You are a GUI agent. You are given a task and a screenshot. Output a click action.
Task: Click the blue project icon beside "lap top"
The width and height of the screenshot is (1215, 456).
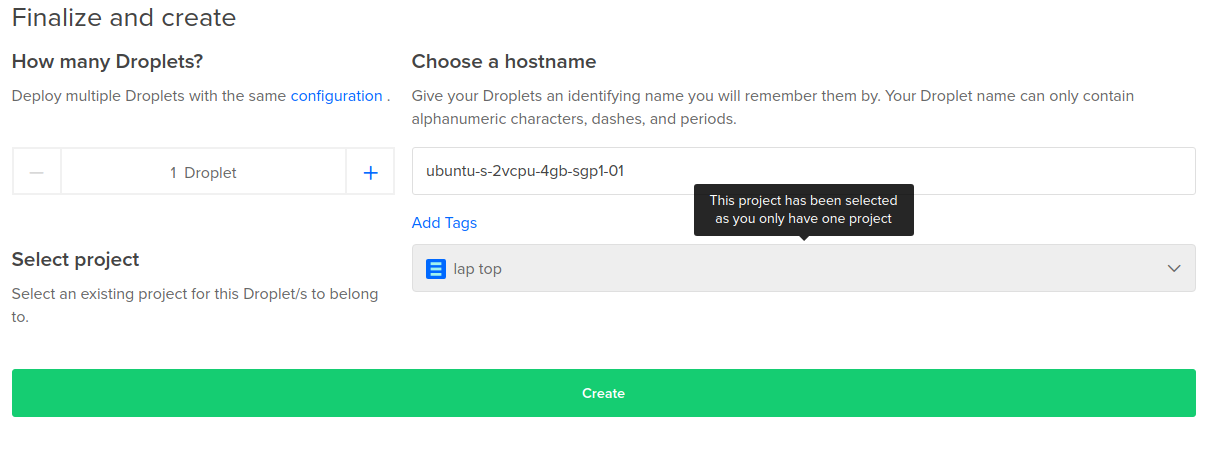point(436,268)
